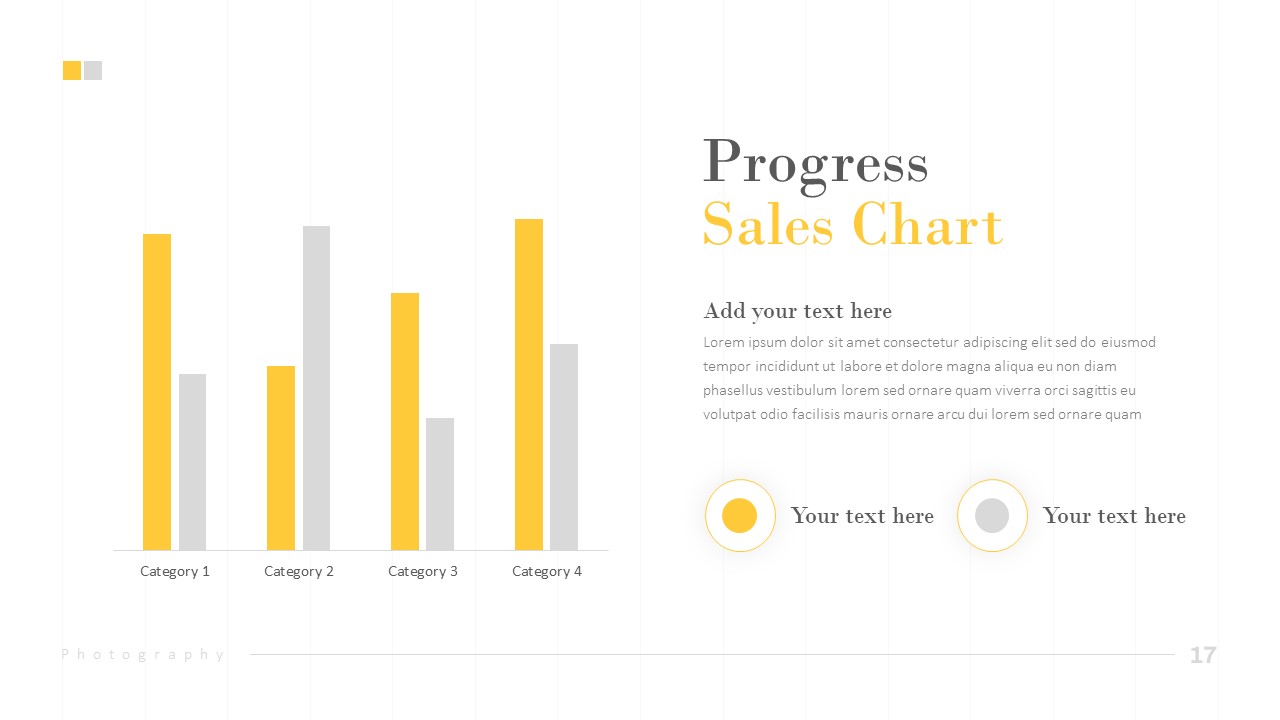
Task: Click the Category 3 axis label
Action: [x=423, y=571]
